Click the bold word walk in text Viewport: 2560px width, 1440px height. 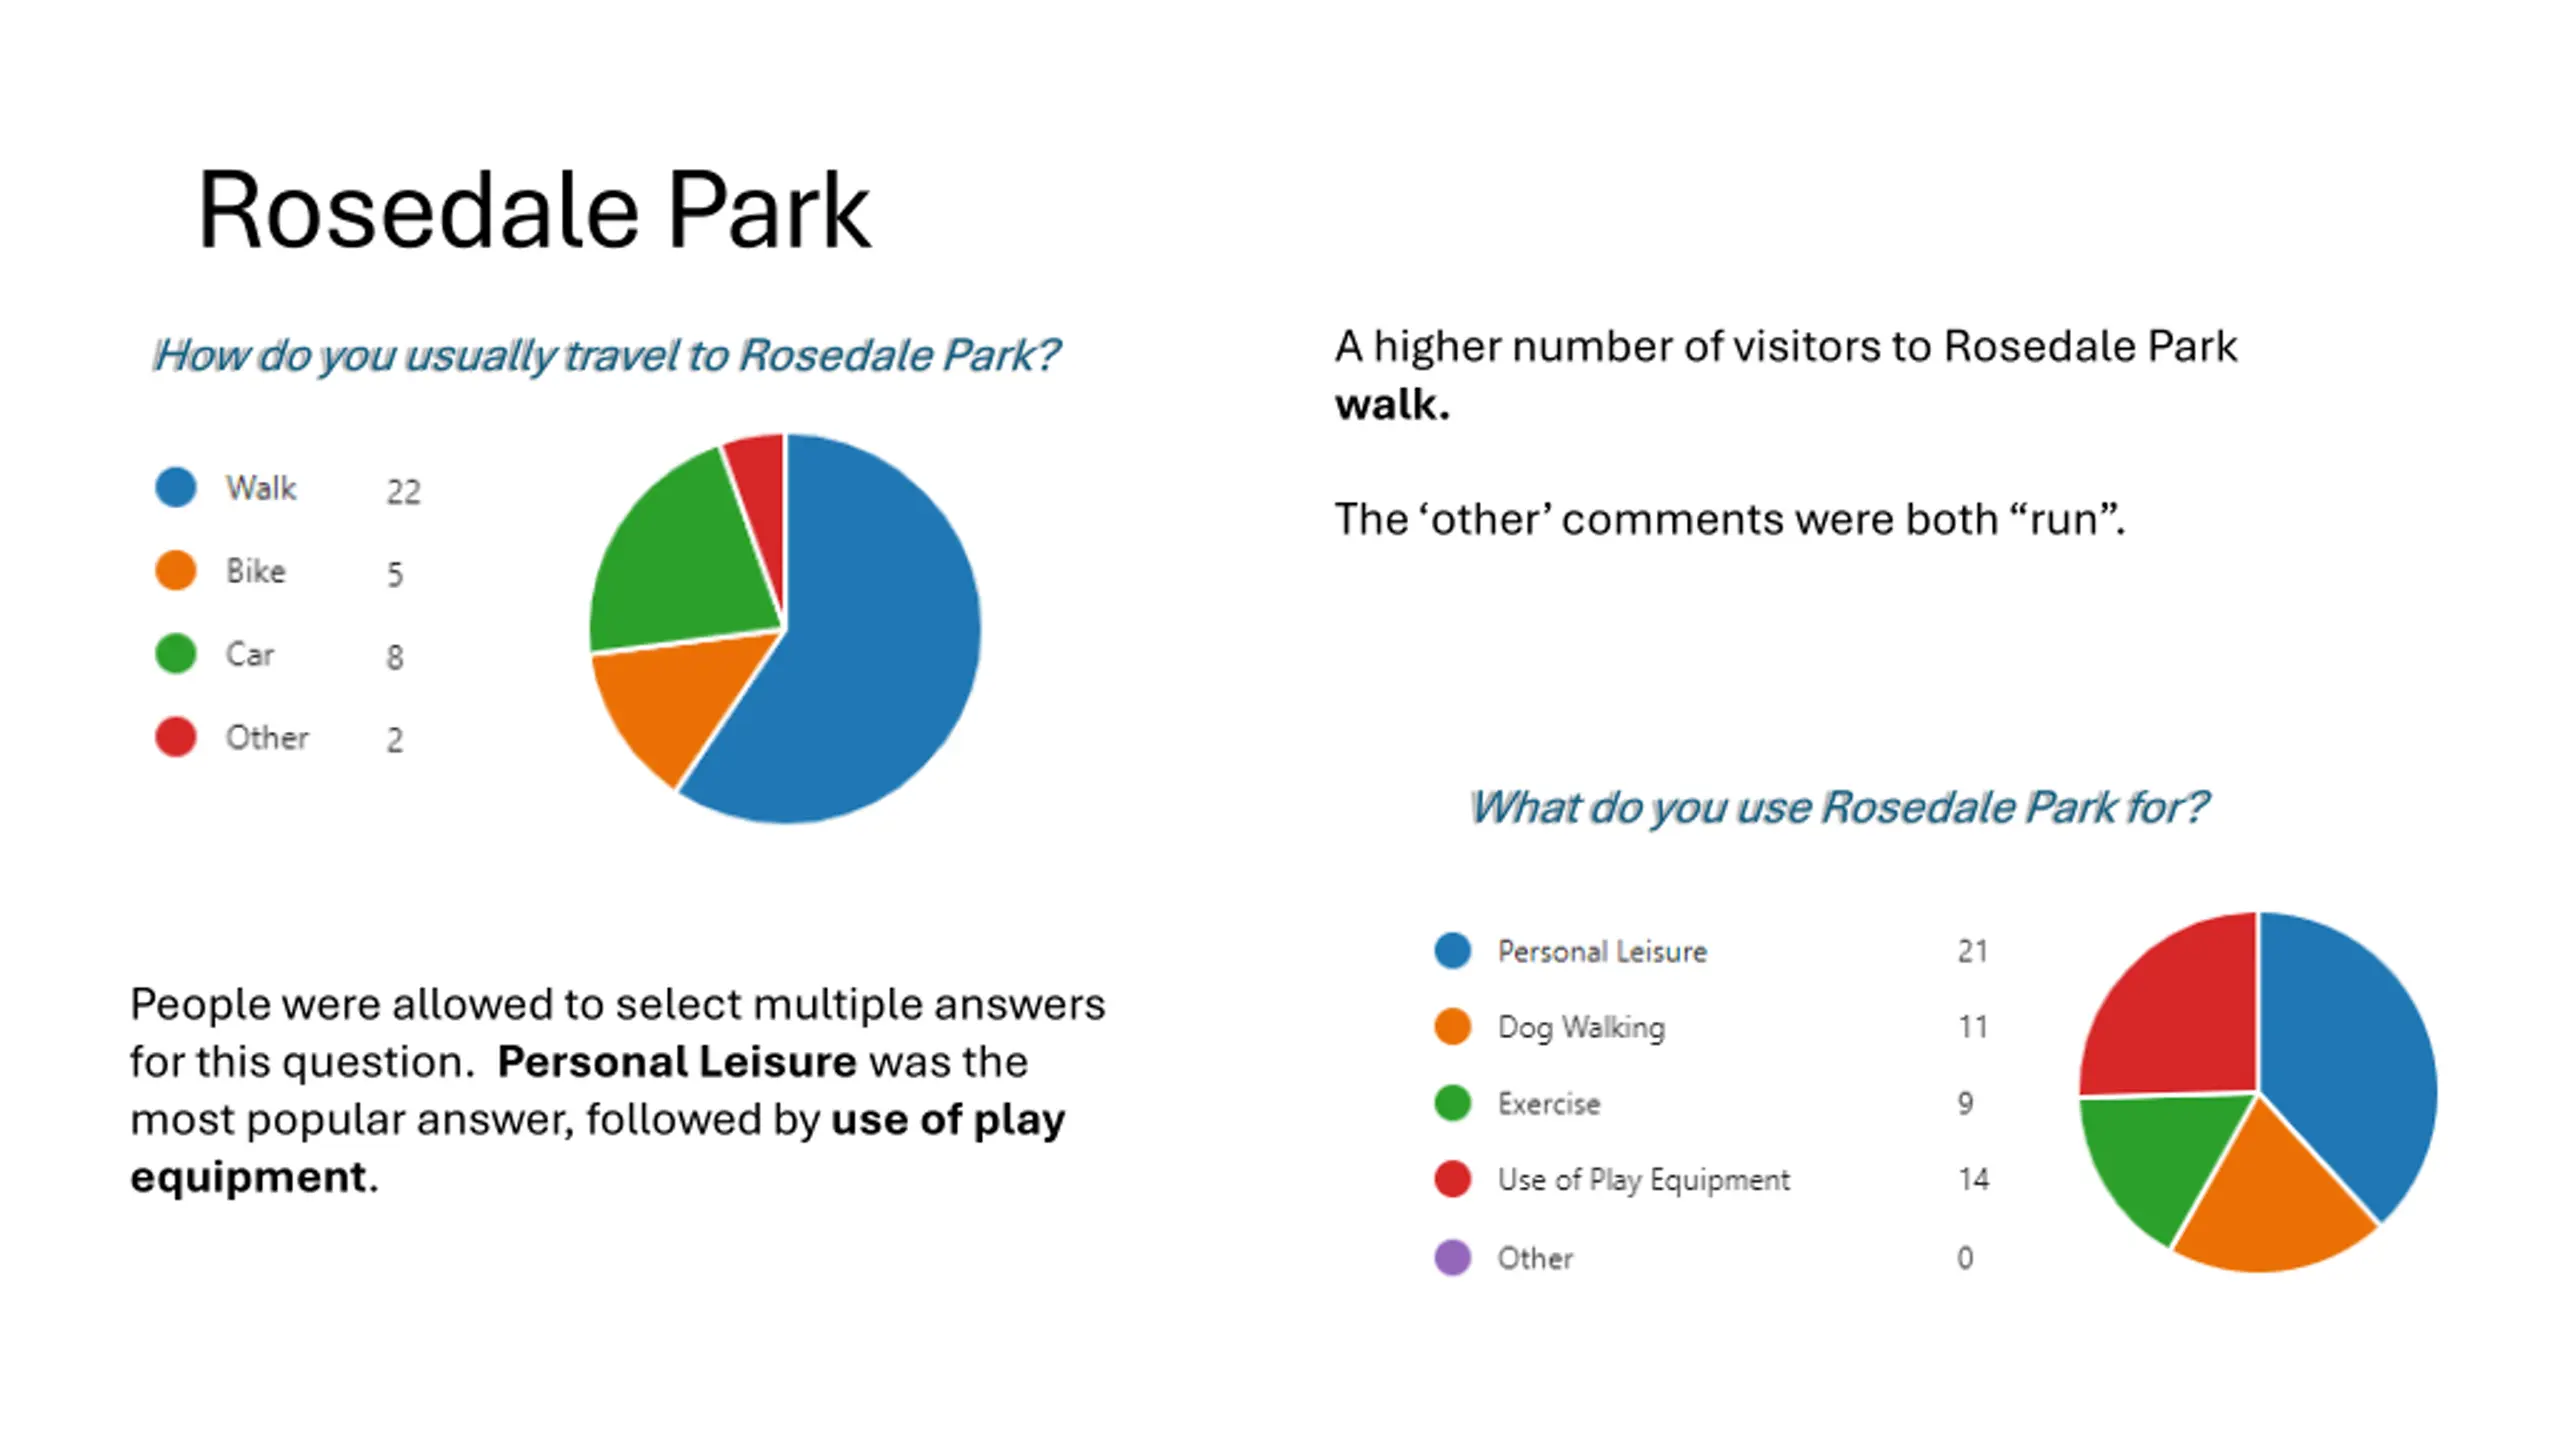click(1392, 405)
